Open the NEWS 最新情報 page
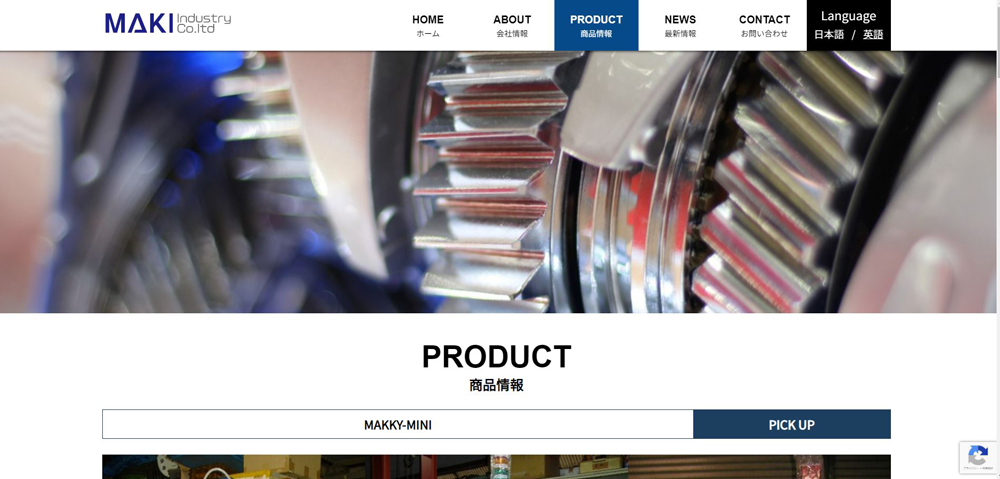 (x=680, y=26)
